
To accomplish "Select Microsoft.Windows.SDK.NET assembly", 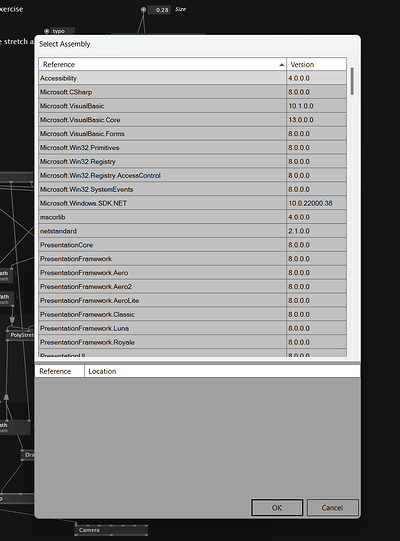I will (x=193, y=203).
